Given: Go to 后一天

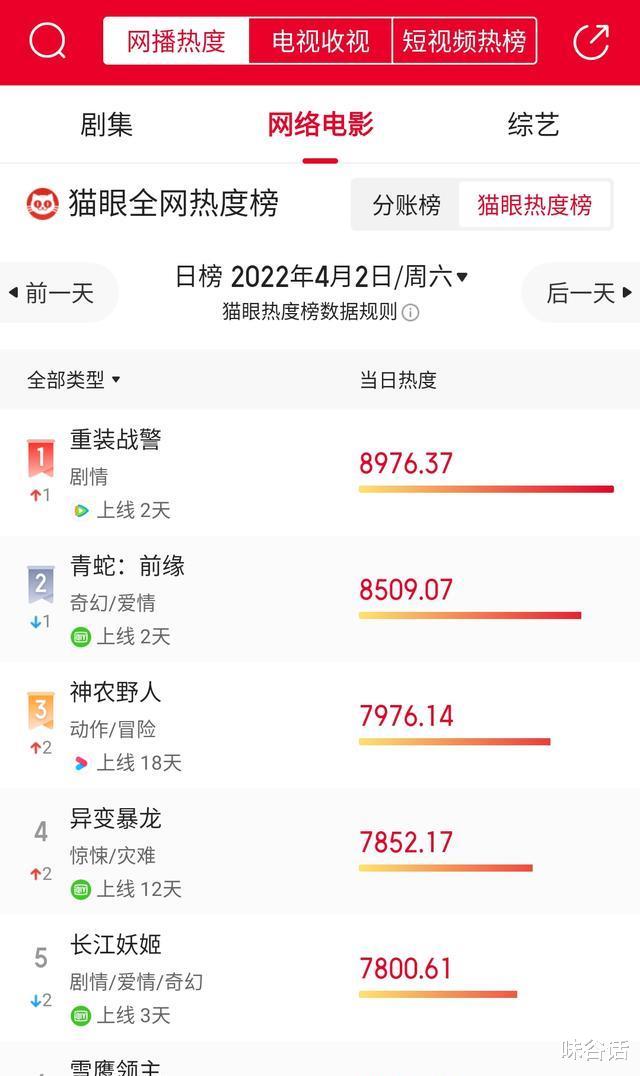Looking at the screenshot, I should point(582,293).
